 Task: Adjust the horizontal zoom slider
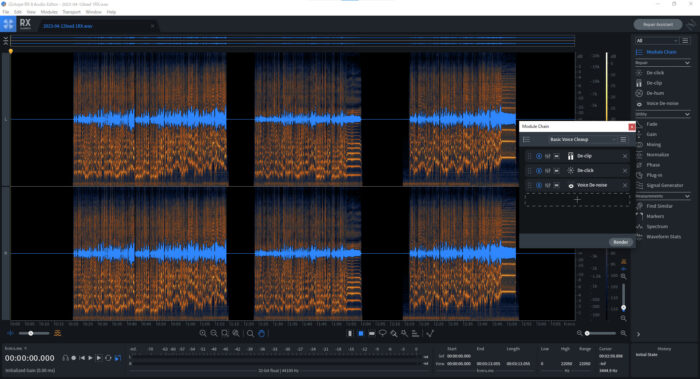tap(601, 333)
